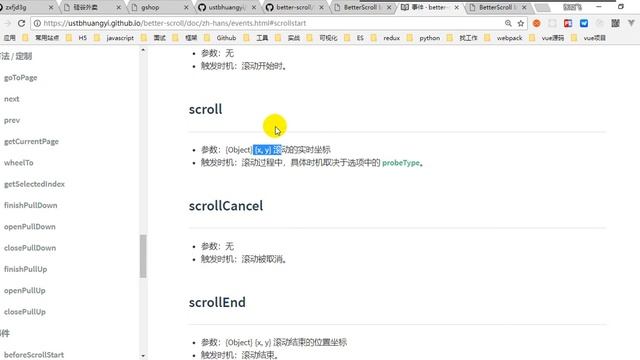Open closePullDown sidebar entry
Image resolution: width=640 pixels, height=360 pixels.
[30, 248]
